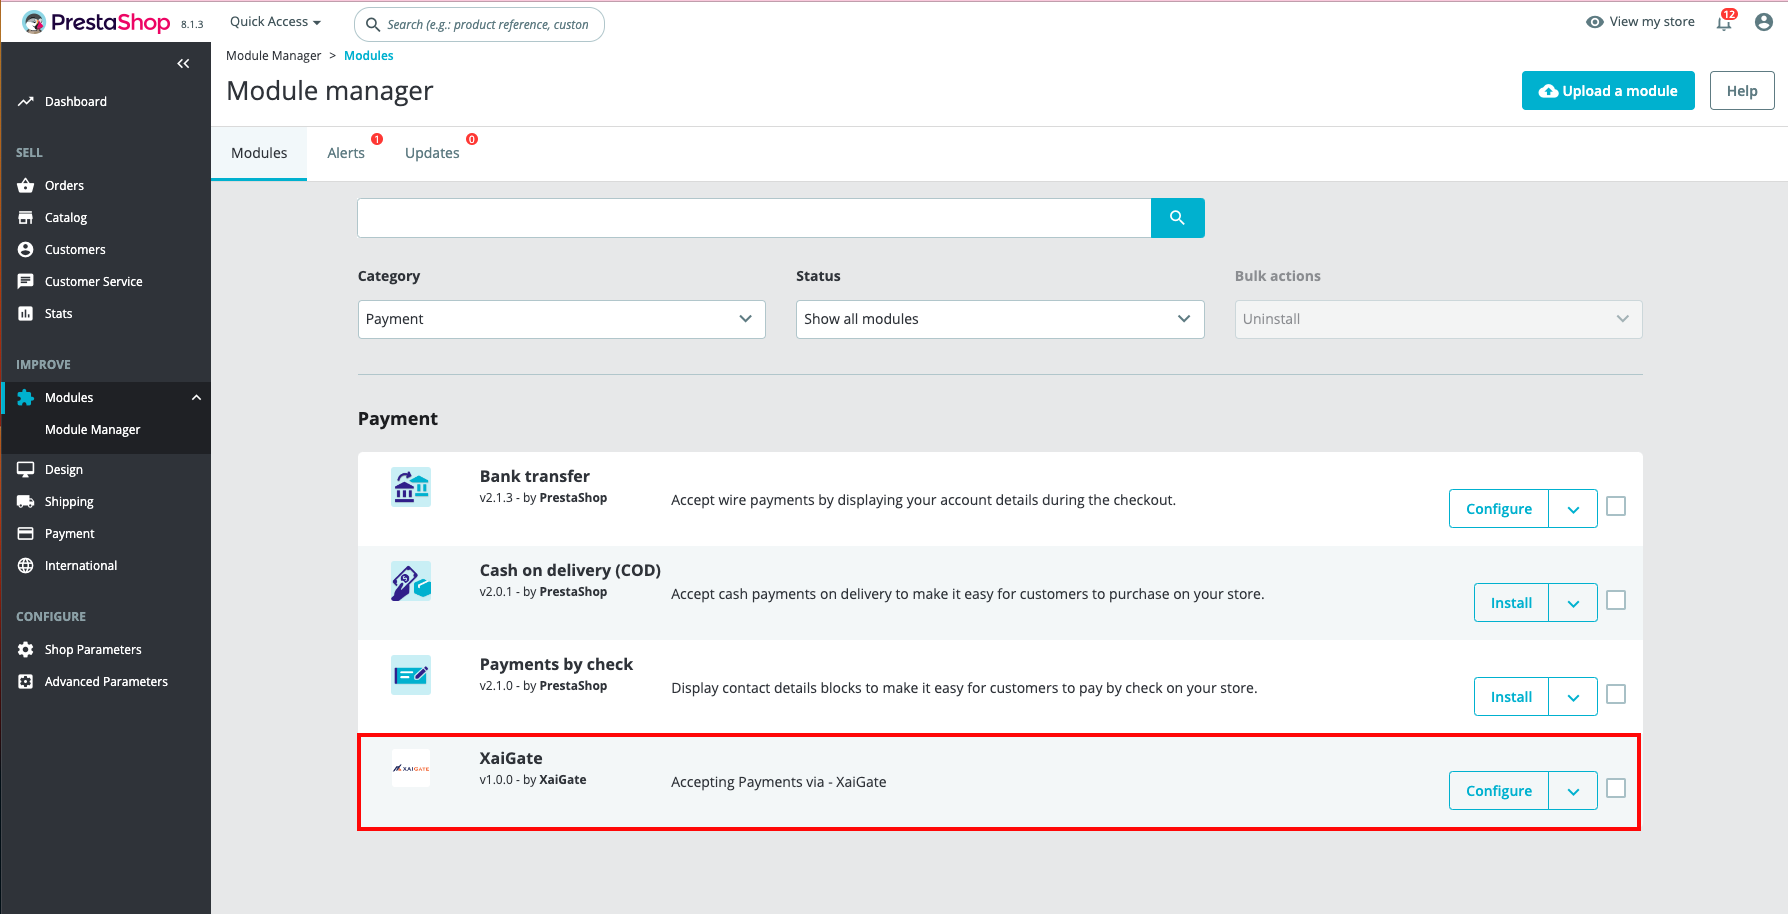The image size is (1788, 914).
Task: Click the eye icon for View my store
Action: pos(1595,22)
